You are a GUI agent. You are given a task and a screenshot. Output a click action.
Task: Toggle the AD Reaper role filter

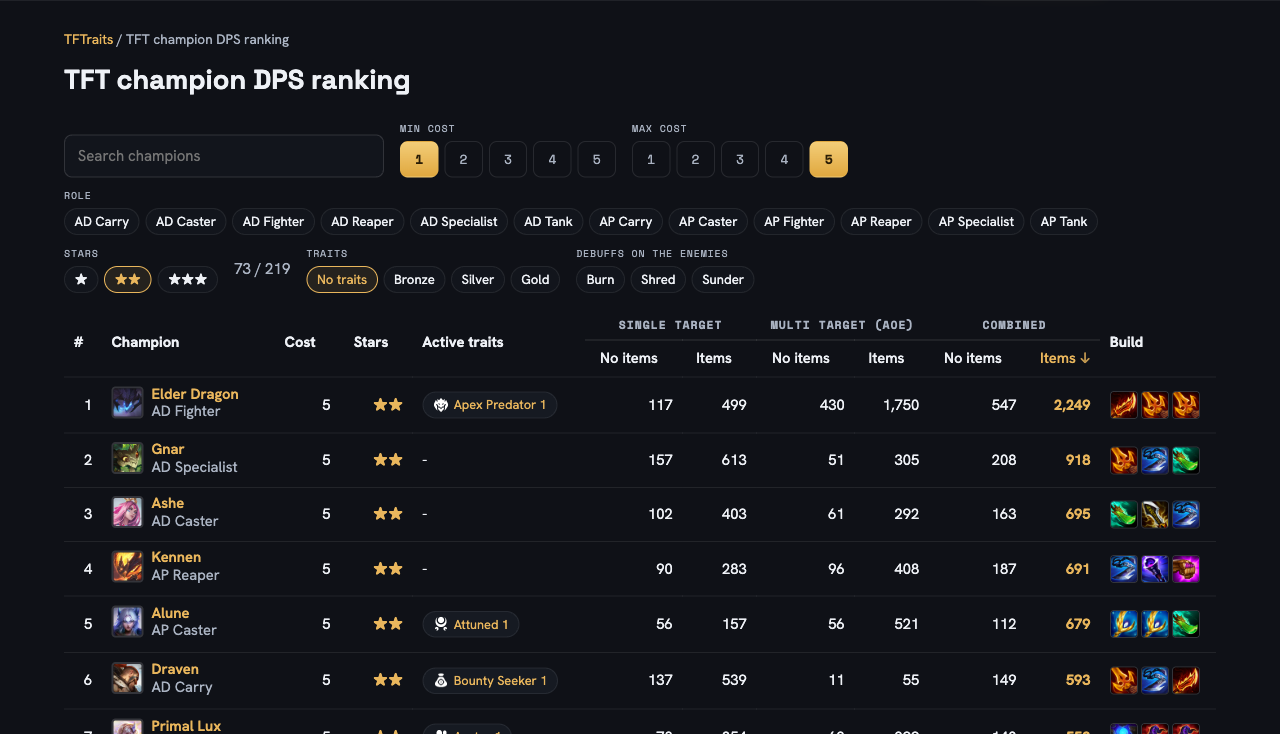[362, 222]
